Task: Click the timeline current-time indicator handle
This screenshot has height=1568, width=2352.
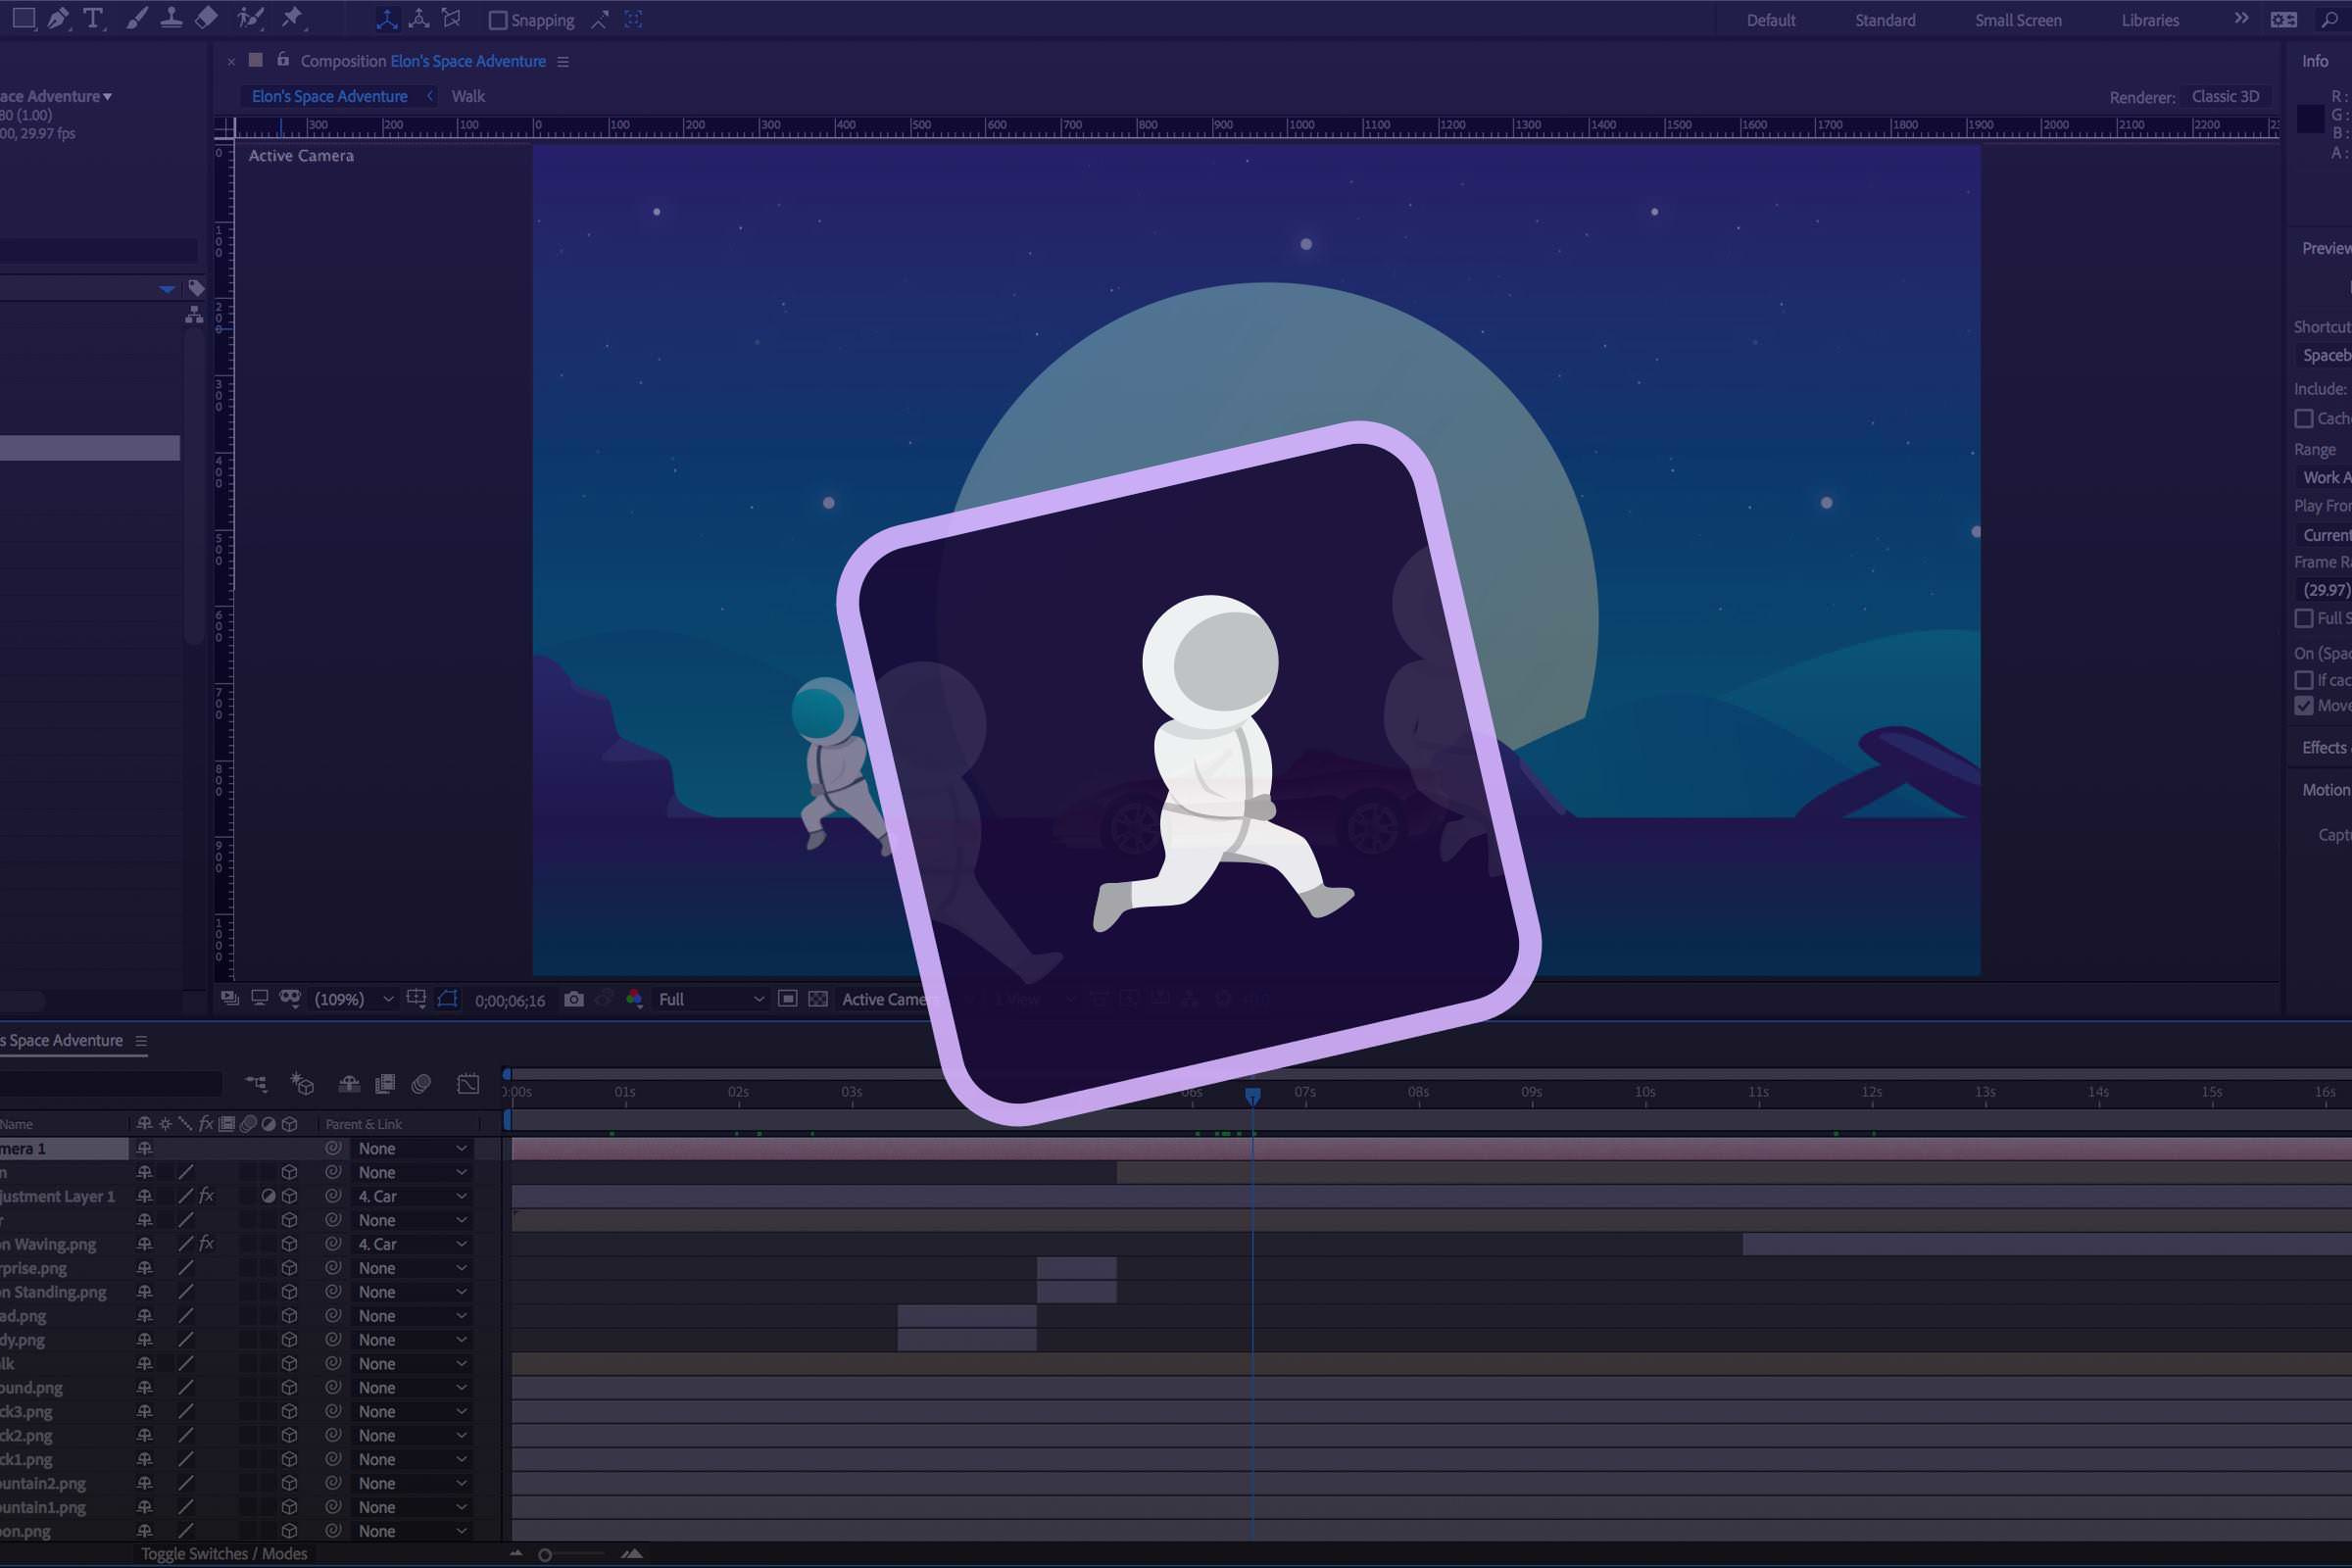Action: tap(1253, 1096)
